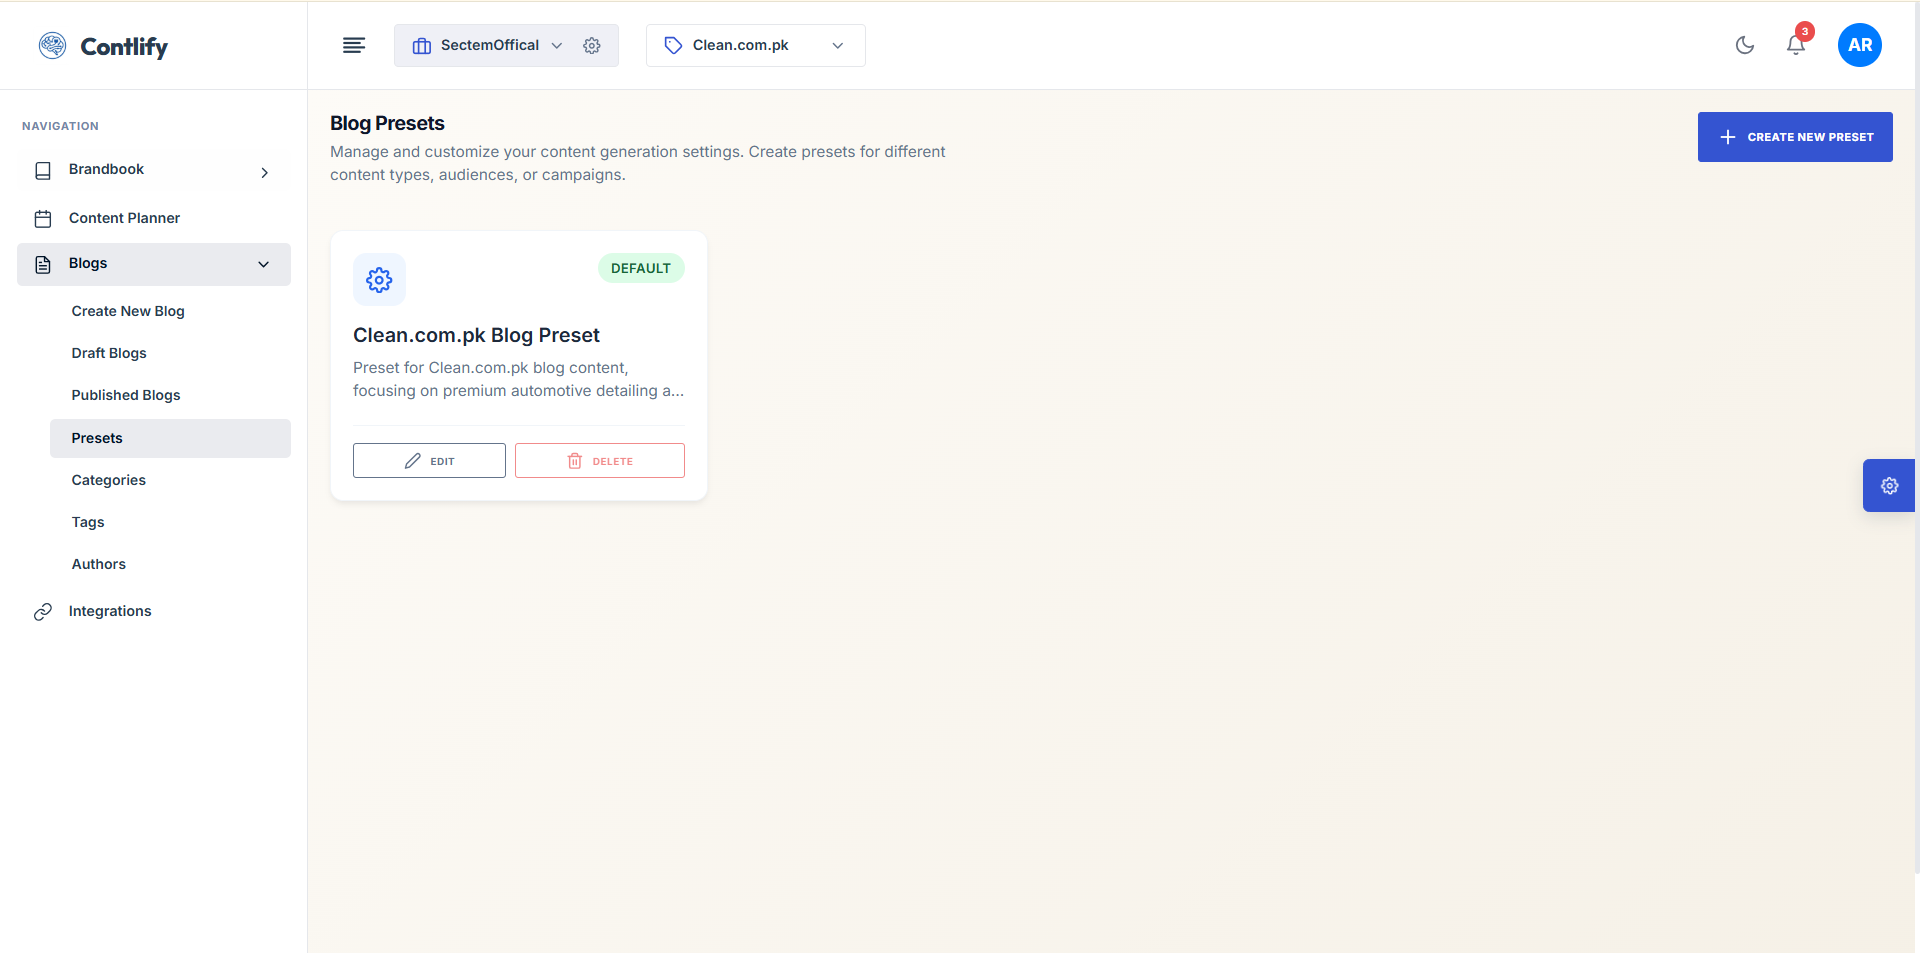1920x953 pixels.
Task: Open the AR profile avatar menu
Action: pyautogui.click(x=1859, y=44)
